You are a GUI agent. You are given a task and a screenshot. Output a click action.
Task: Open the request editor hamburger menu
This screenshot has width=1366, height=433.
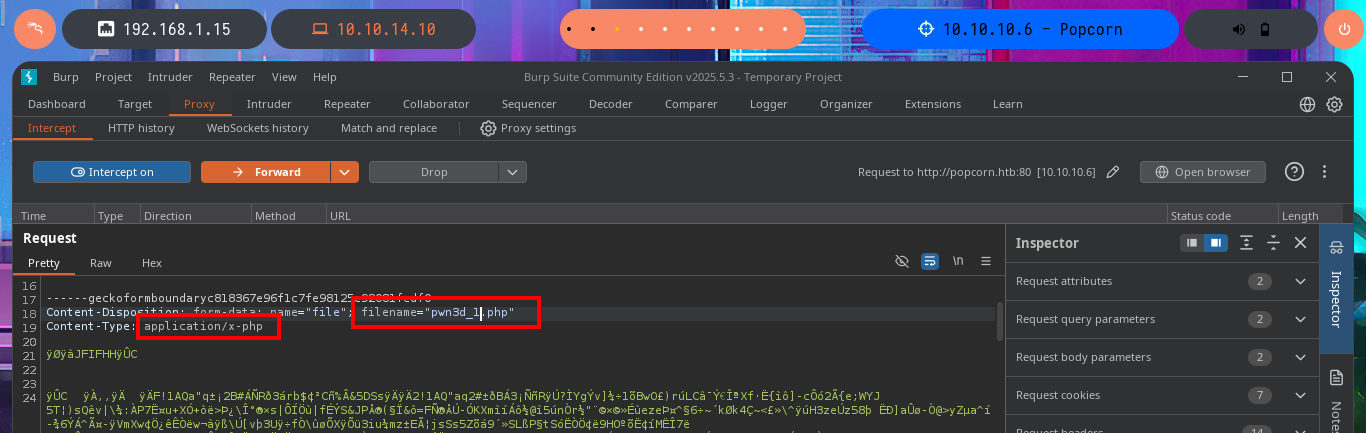(x=986, y=262)
